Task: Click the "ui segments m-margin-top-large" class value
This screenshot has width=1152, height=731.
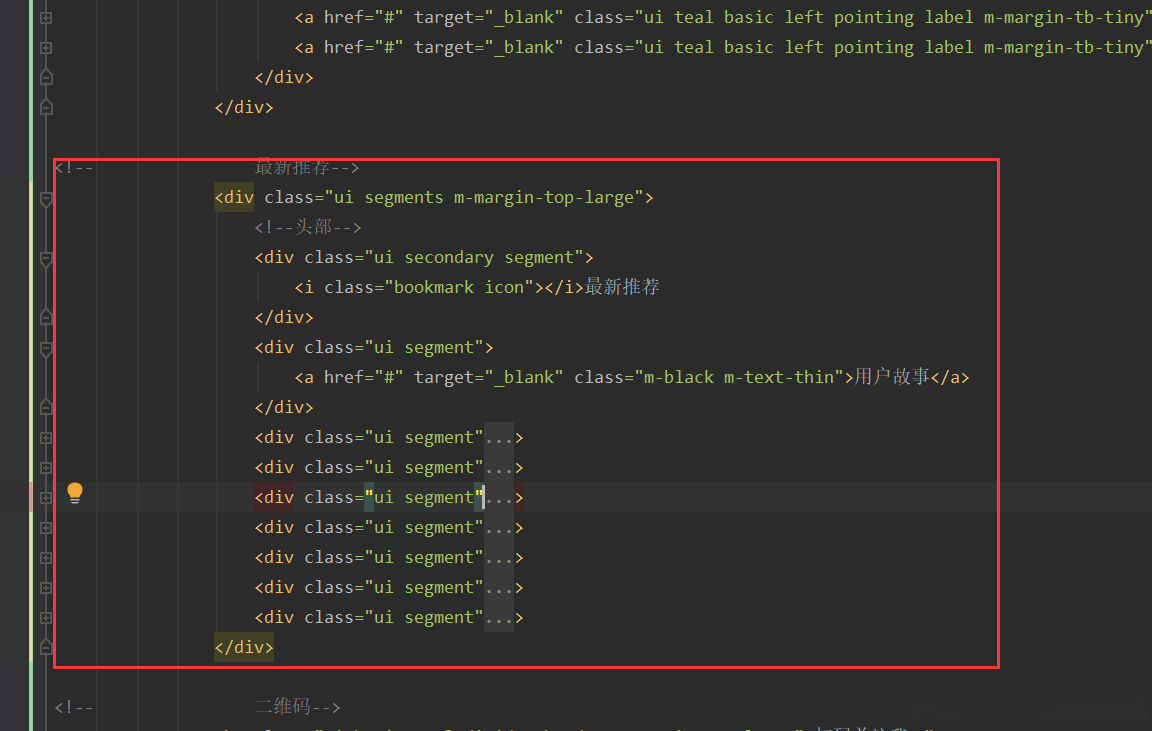Action: coord(485,198)
